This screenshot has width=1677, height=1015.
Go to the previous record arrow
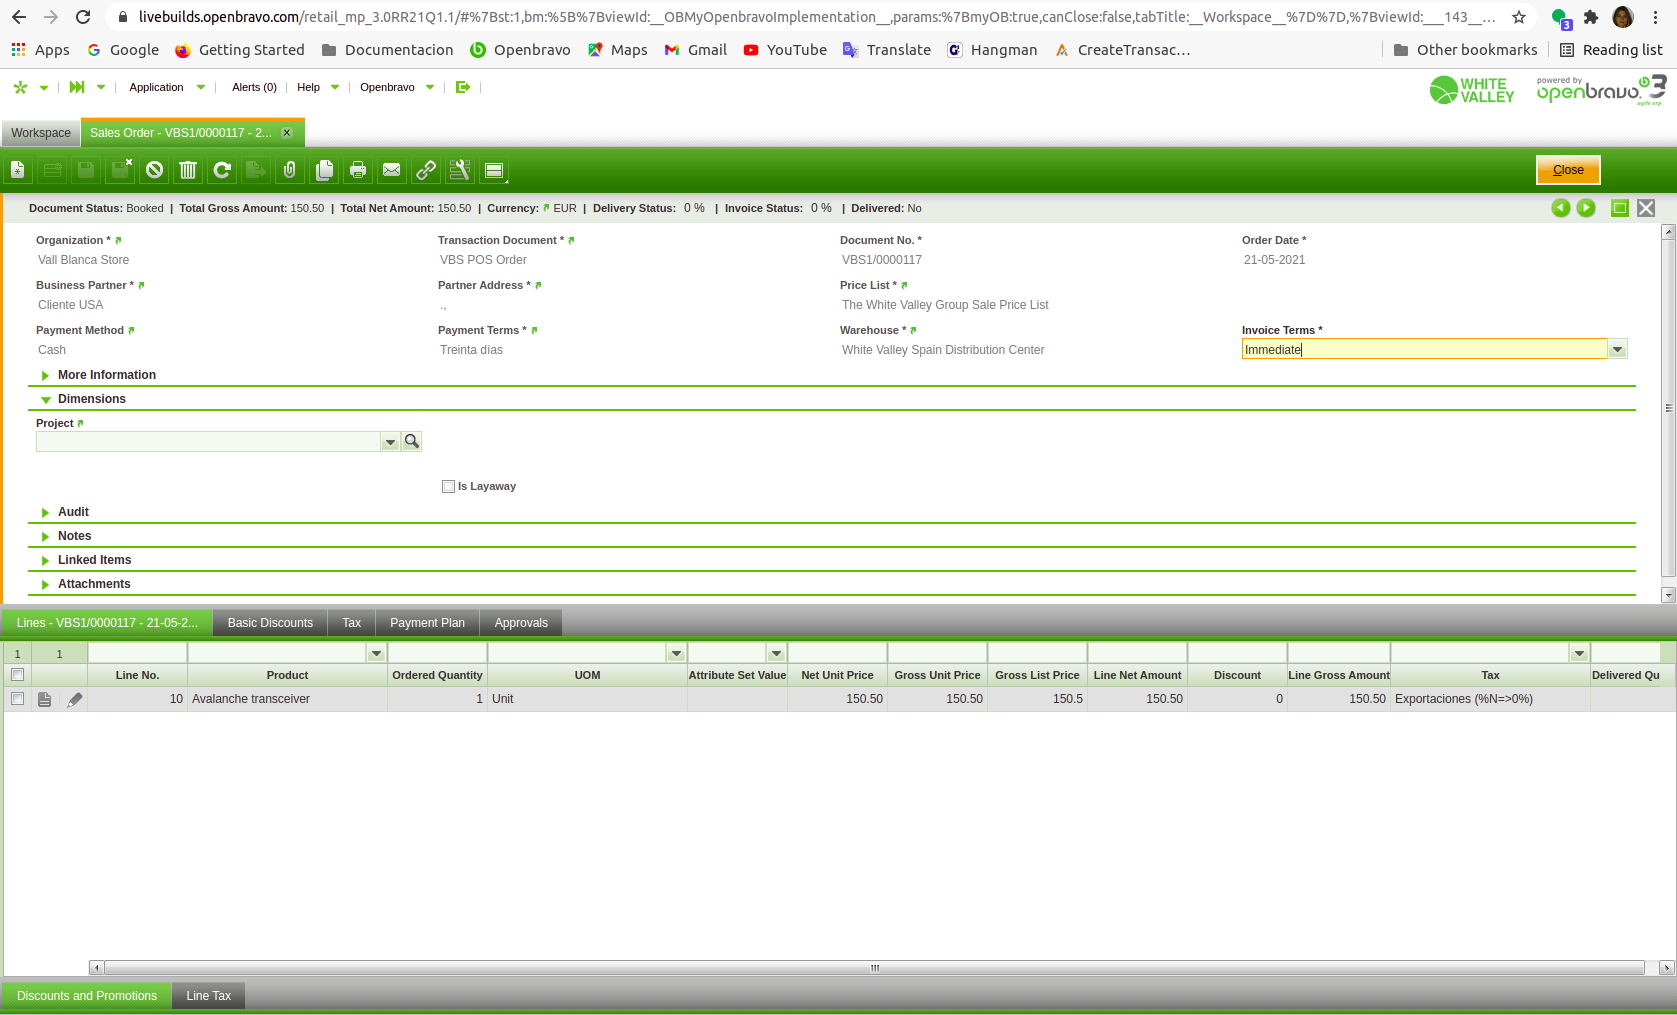click(1560, 208)
